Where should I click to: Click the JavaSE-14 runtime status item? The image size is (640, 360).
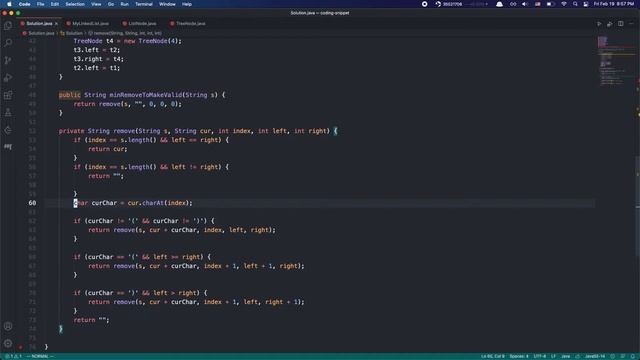pyautogui.click(x=595, y=356)
